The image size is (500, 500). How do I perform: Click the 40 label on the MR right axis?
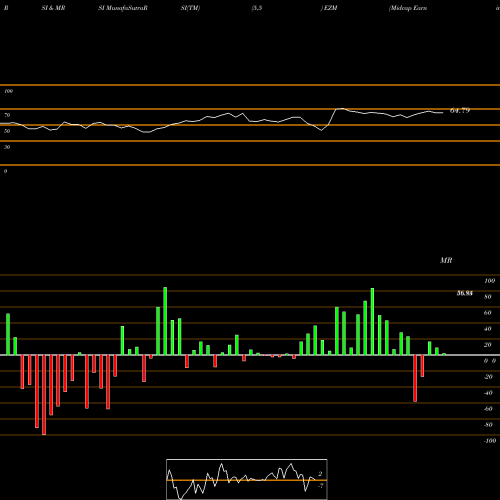click(488, 329)
